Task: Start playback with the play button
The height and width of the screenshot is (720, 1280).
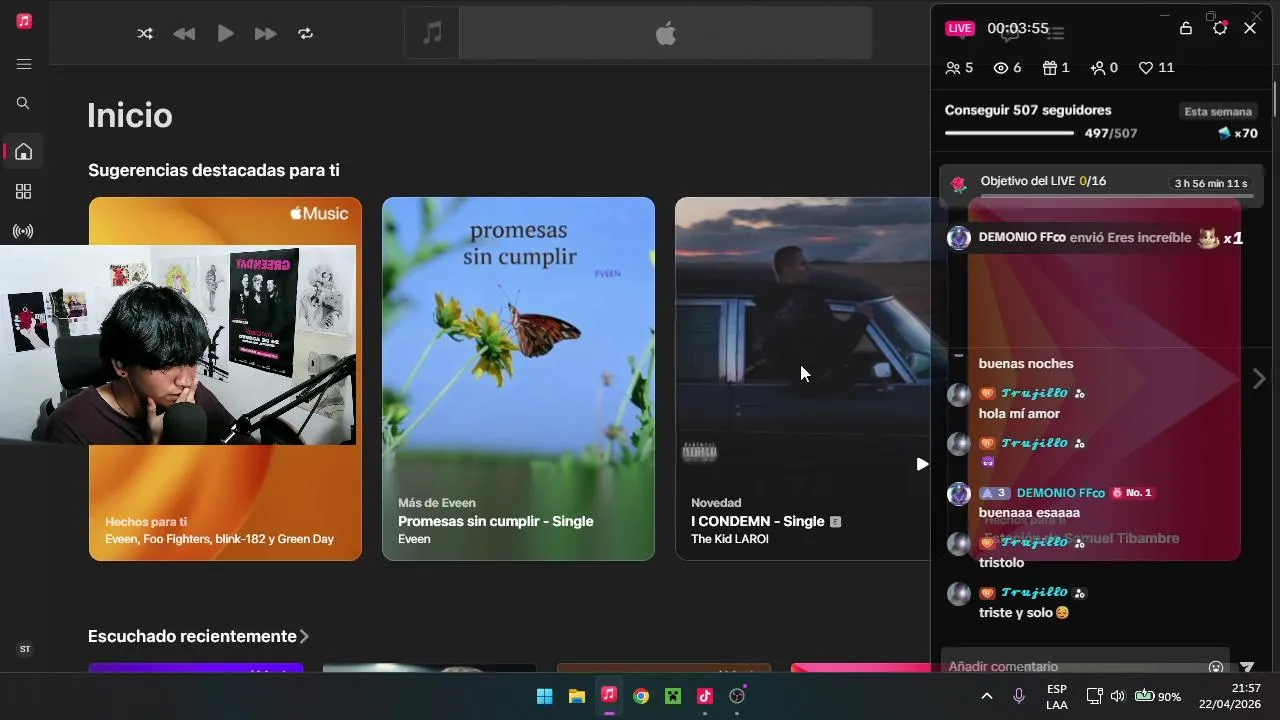Action: [x=225, y=33]
